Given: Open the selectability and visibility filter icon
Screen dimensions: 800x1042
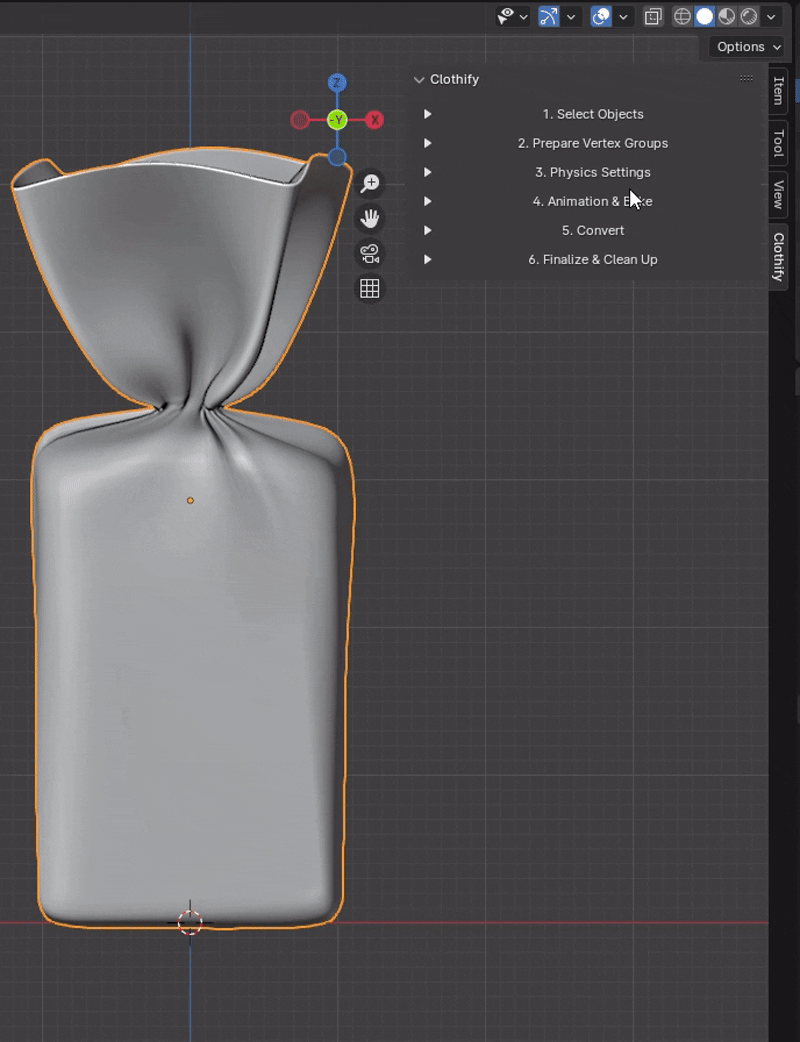Looking at the screenshot, I should 506,16.
